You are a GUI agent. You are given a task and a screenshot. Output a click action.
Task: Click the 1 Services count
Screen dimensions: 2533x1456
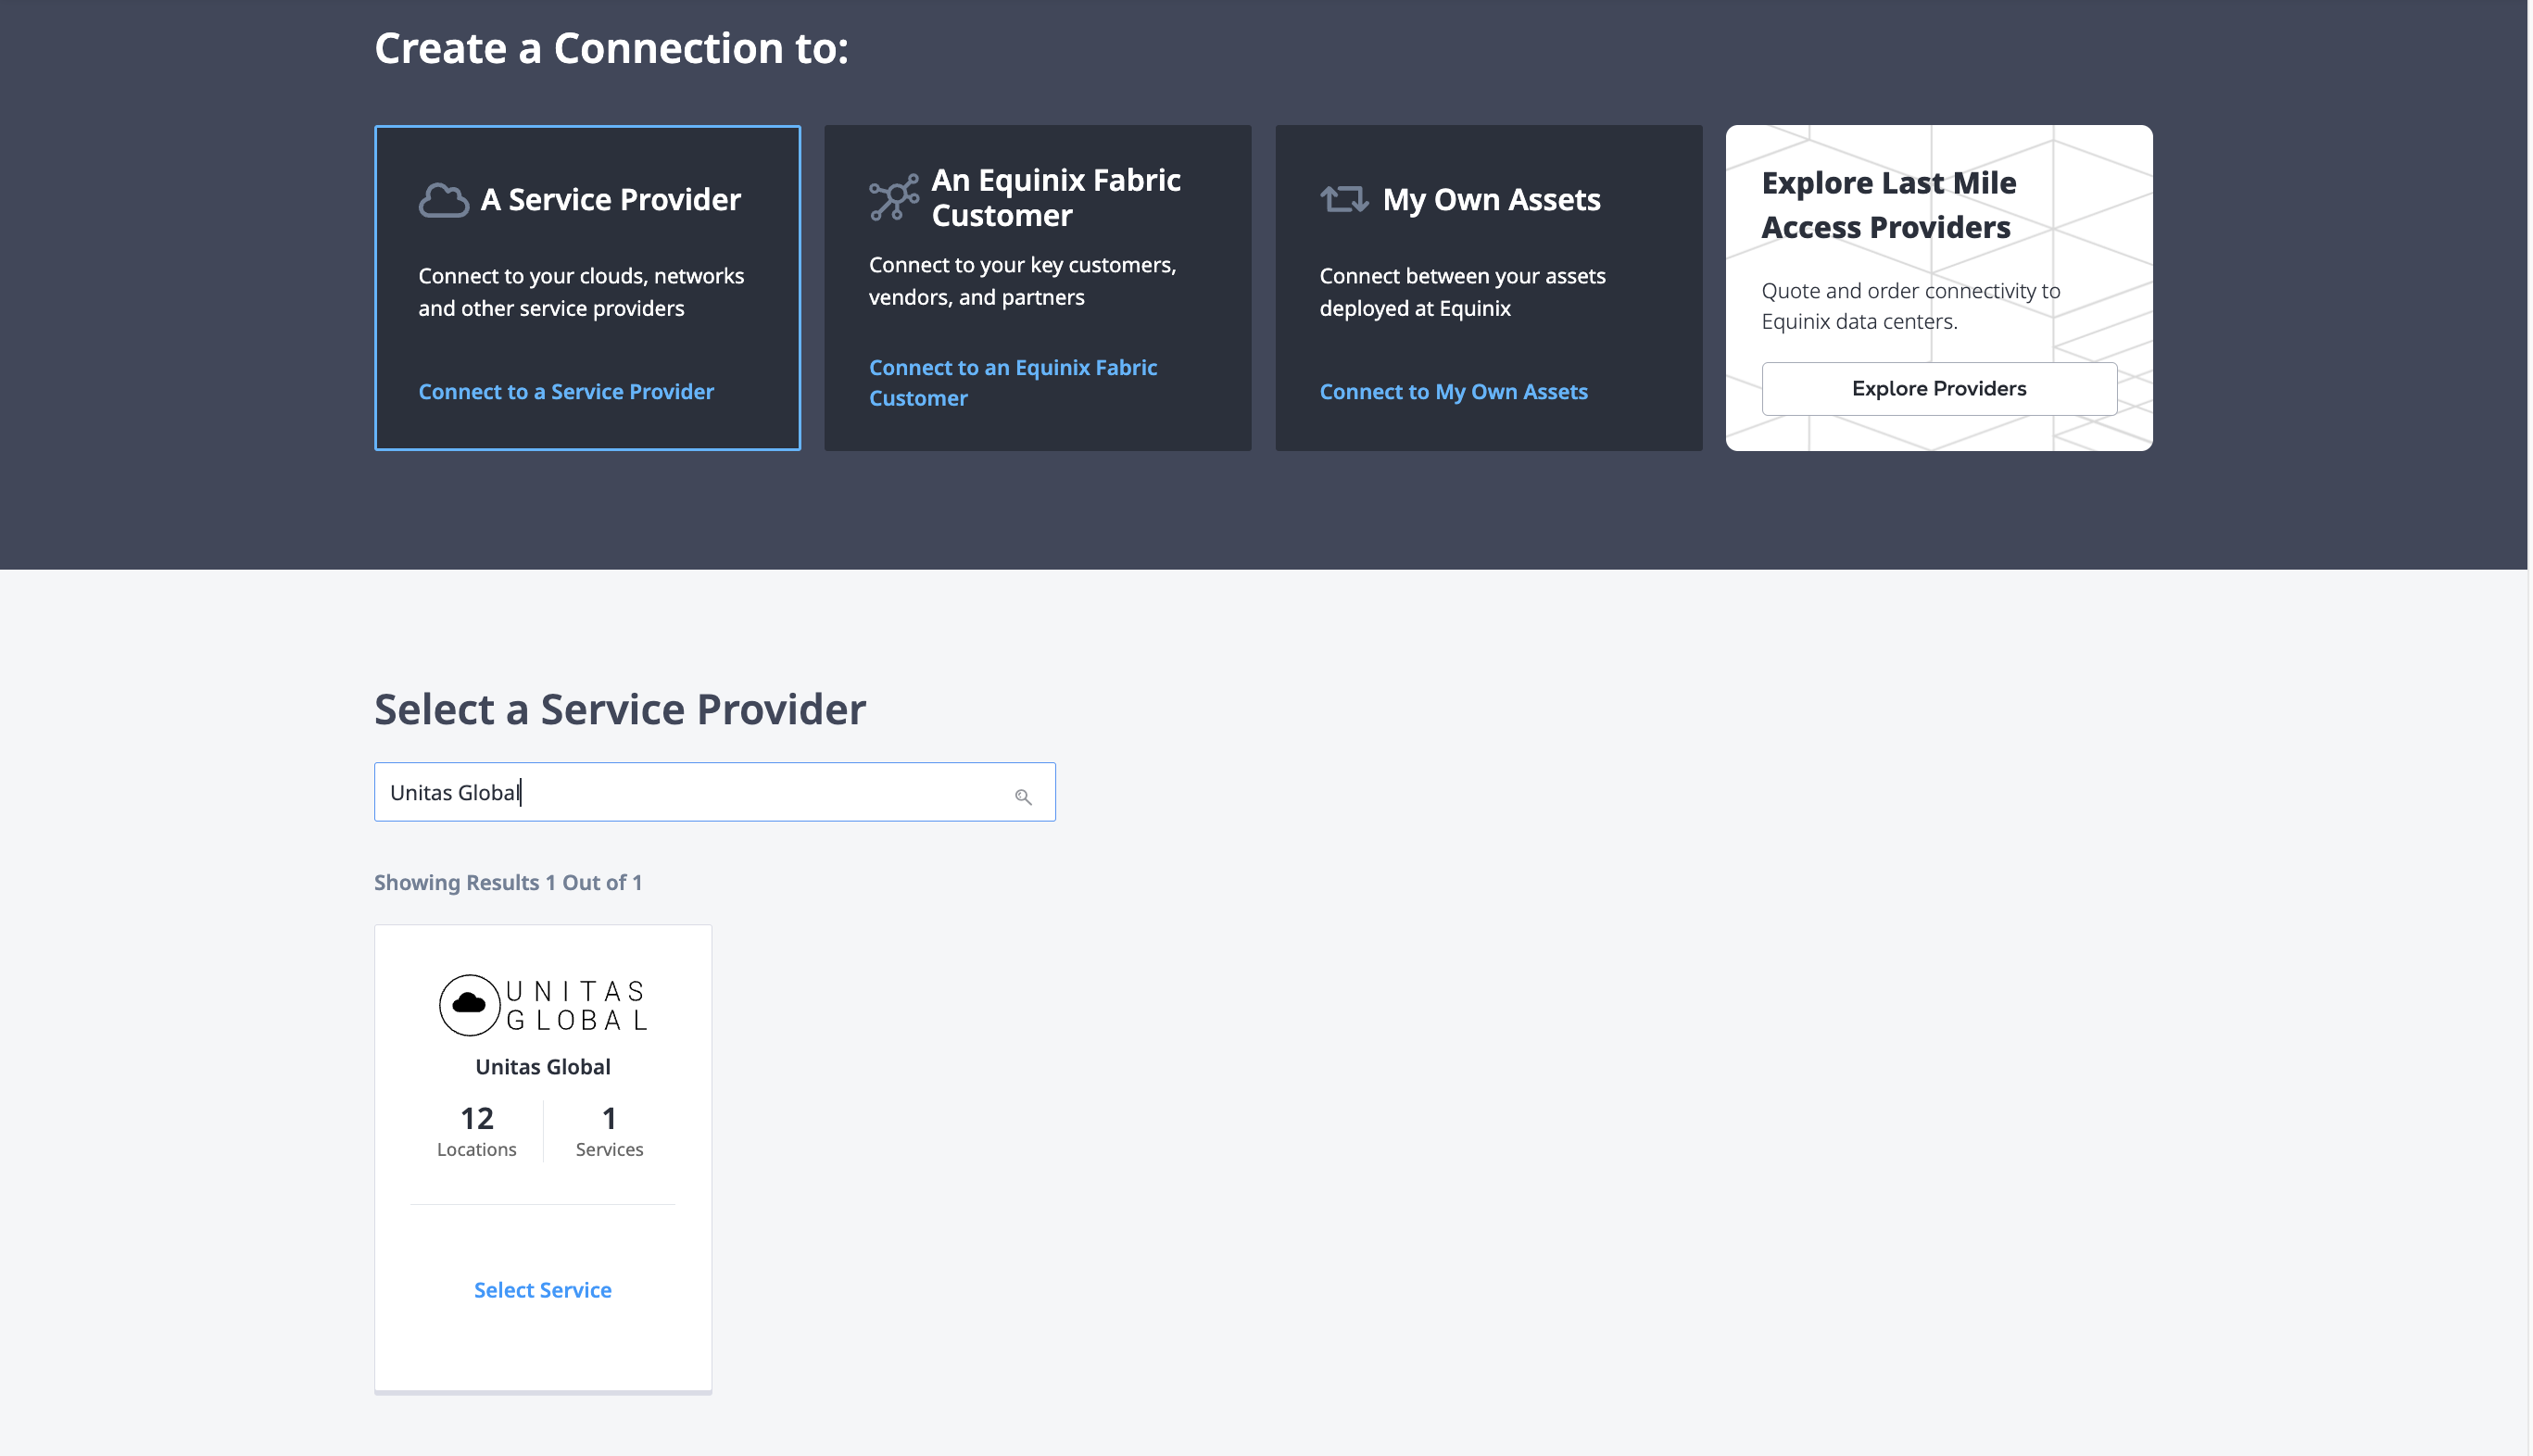[609, 1131]
